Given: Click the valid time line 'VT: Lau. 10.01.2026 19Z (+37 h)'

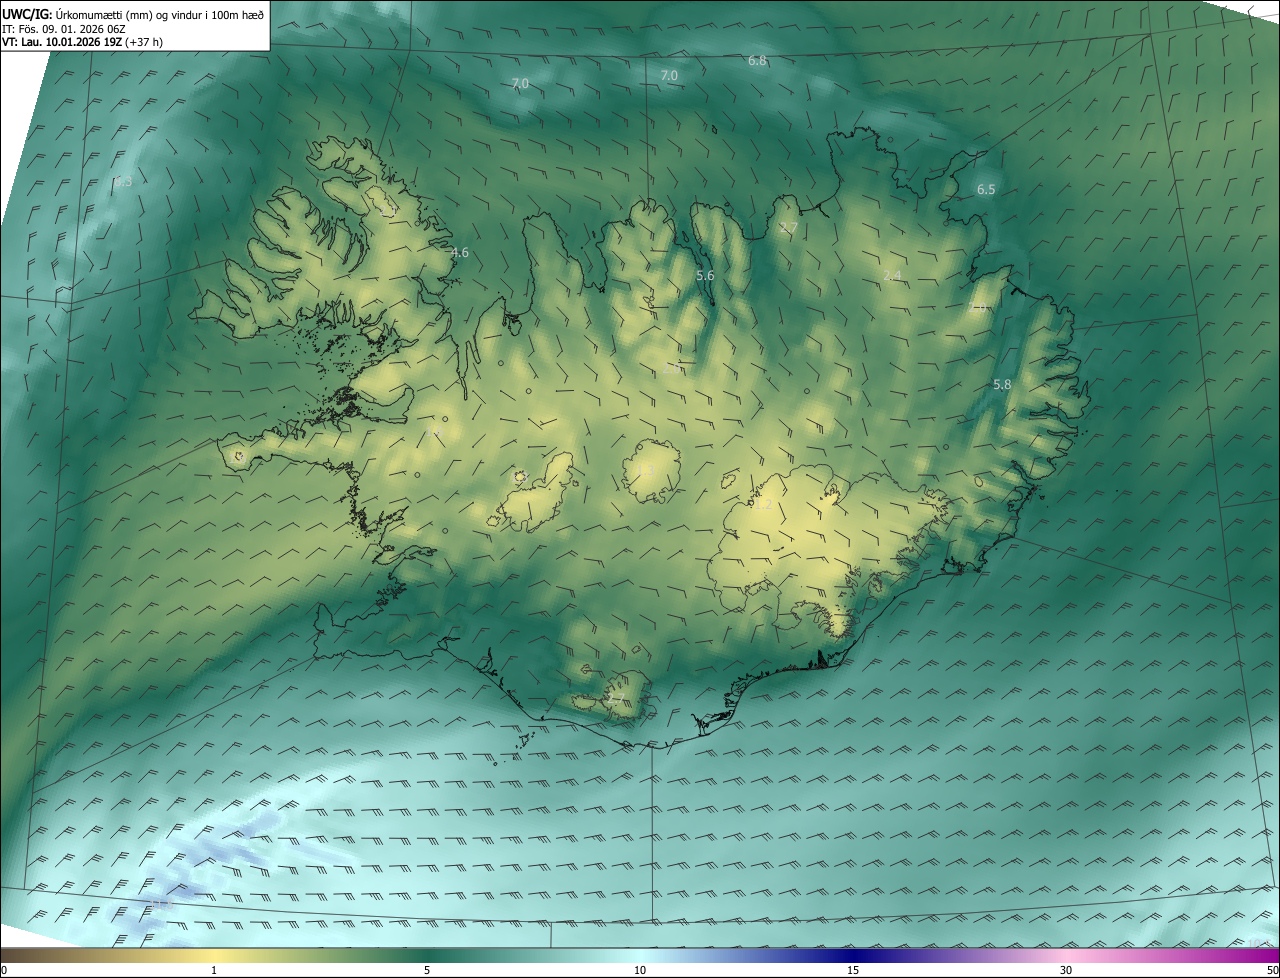Looking at the screenshot, I should 83,42.
